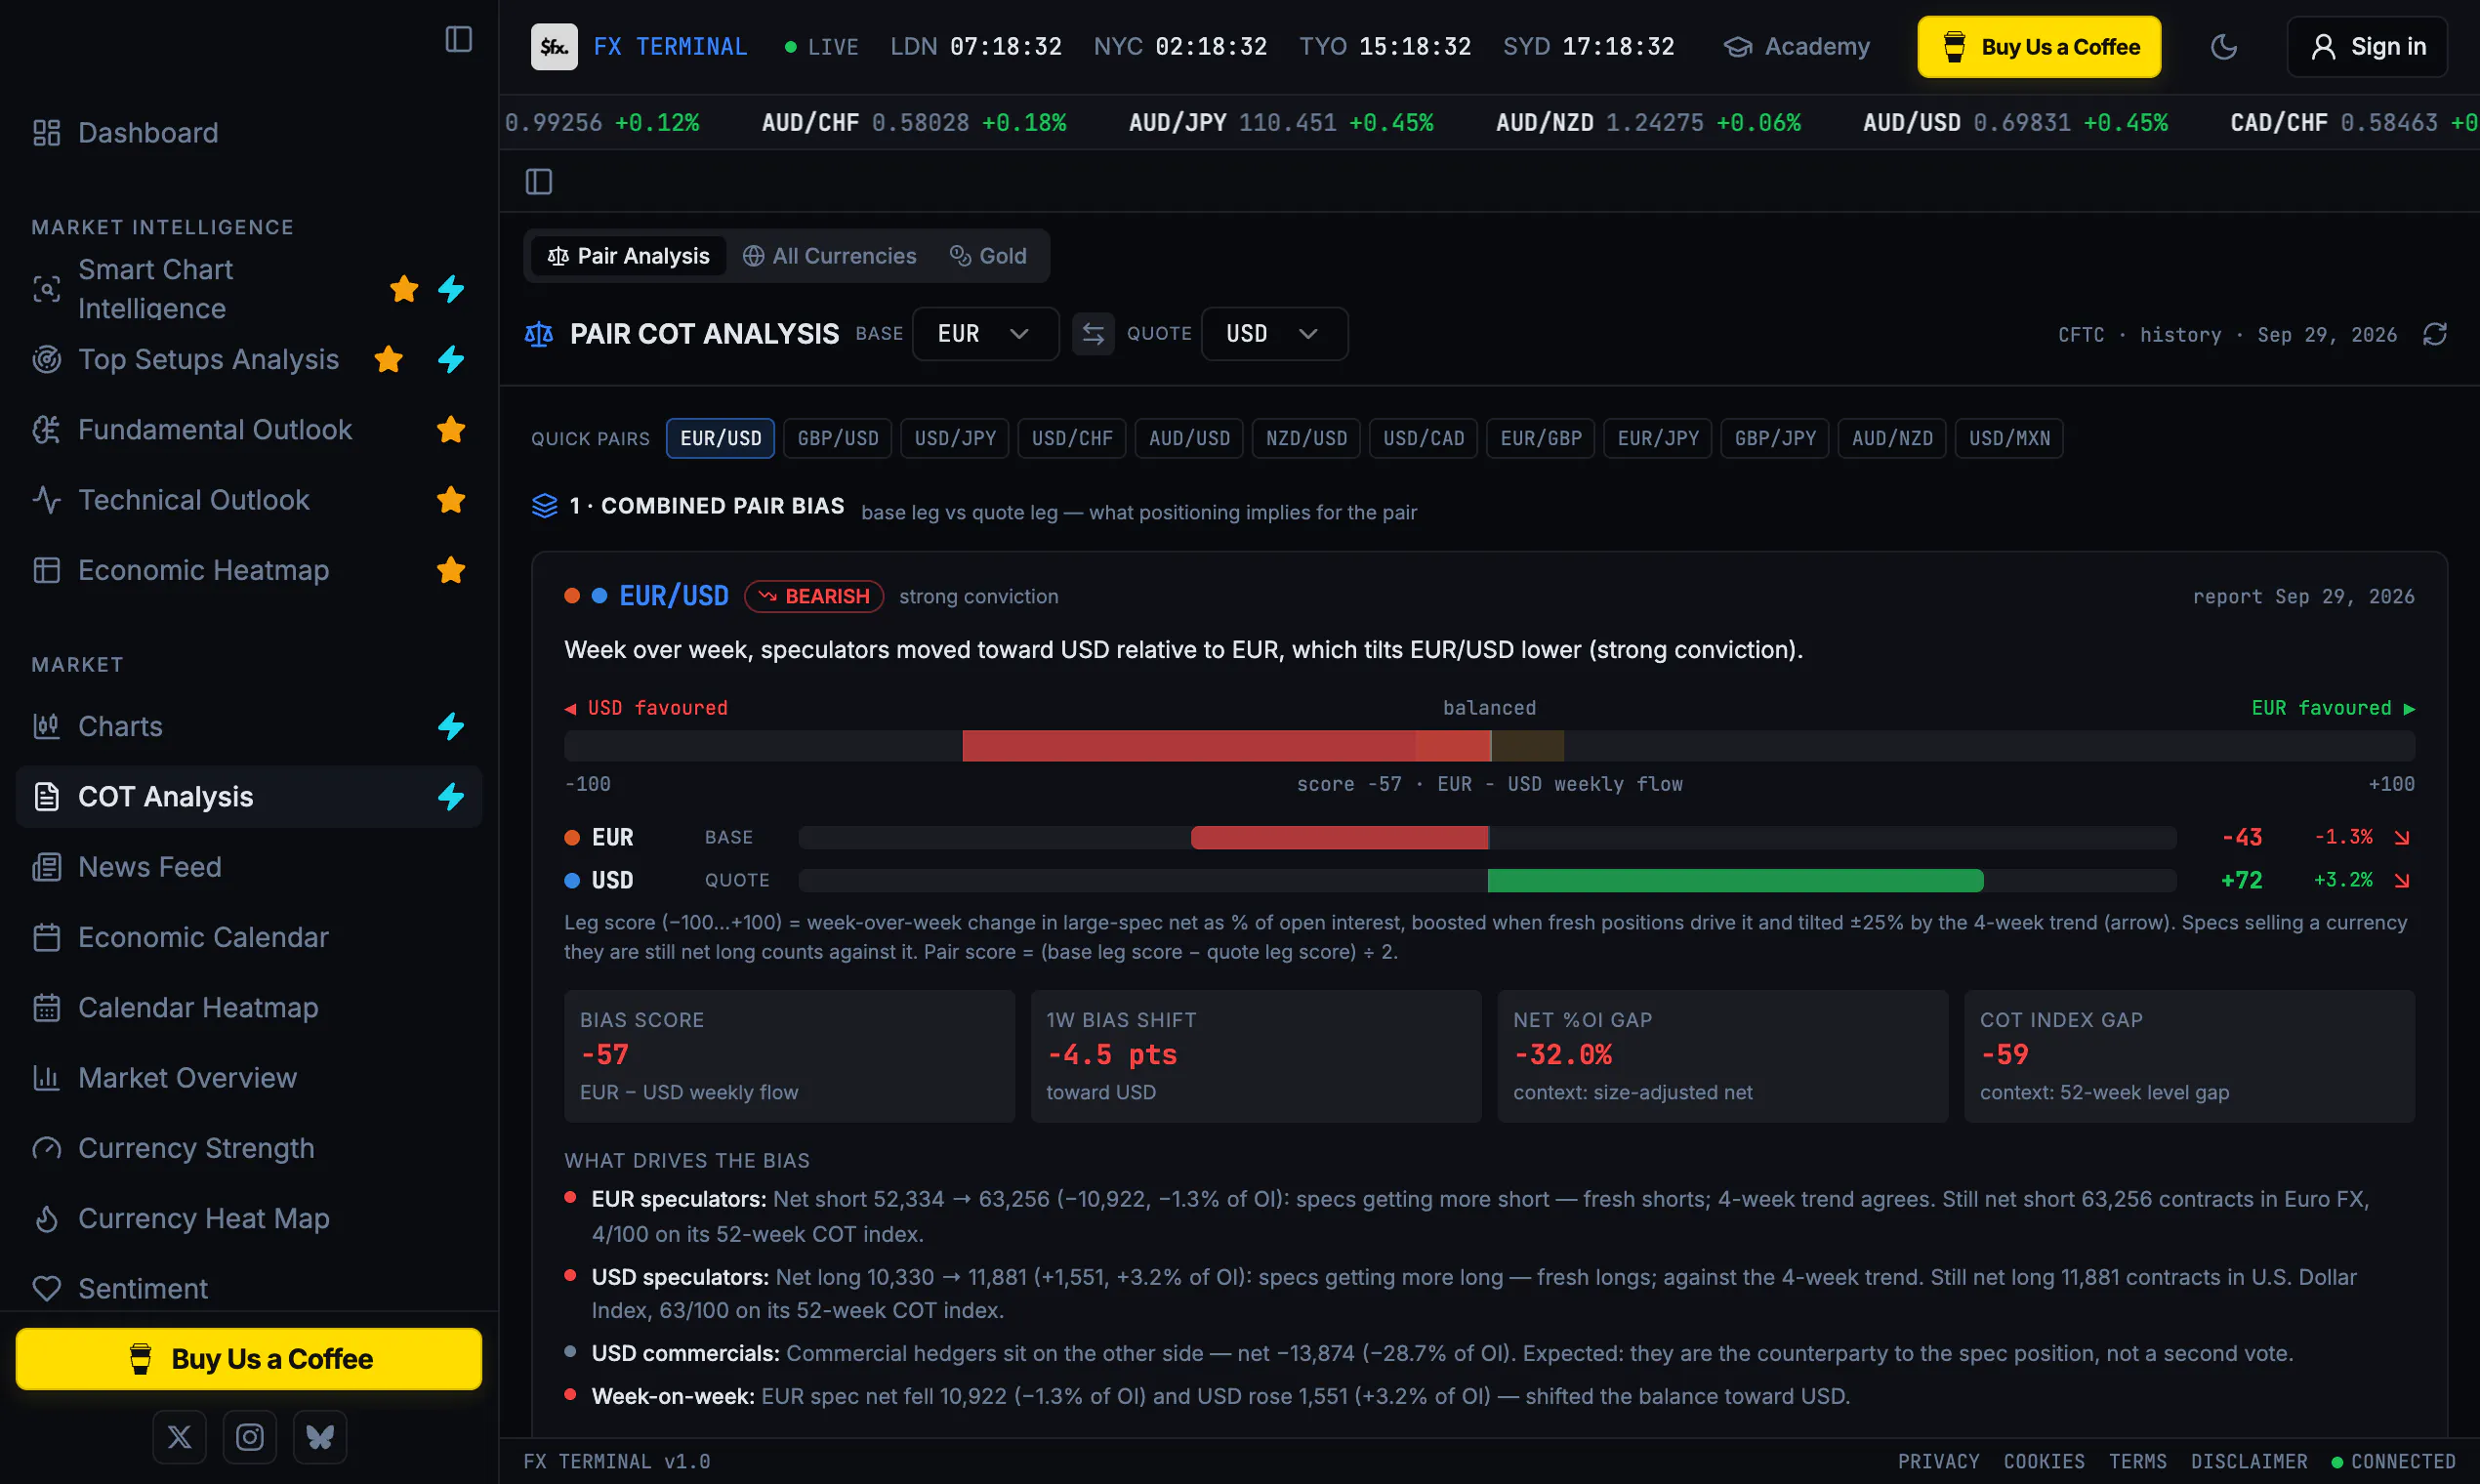Click the COT Analysis document icon
The height and width of the screenshot is (1484, 2480).
click(x=46, y=797)
